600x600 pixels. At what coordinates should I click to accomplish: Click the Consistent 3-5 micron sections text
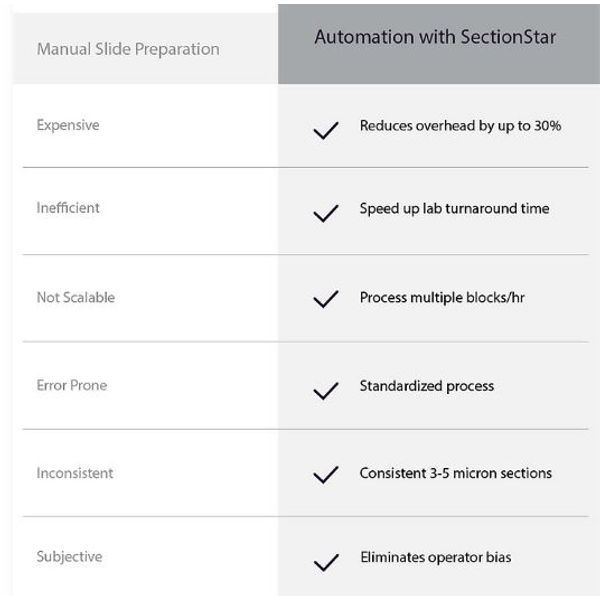456,473
